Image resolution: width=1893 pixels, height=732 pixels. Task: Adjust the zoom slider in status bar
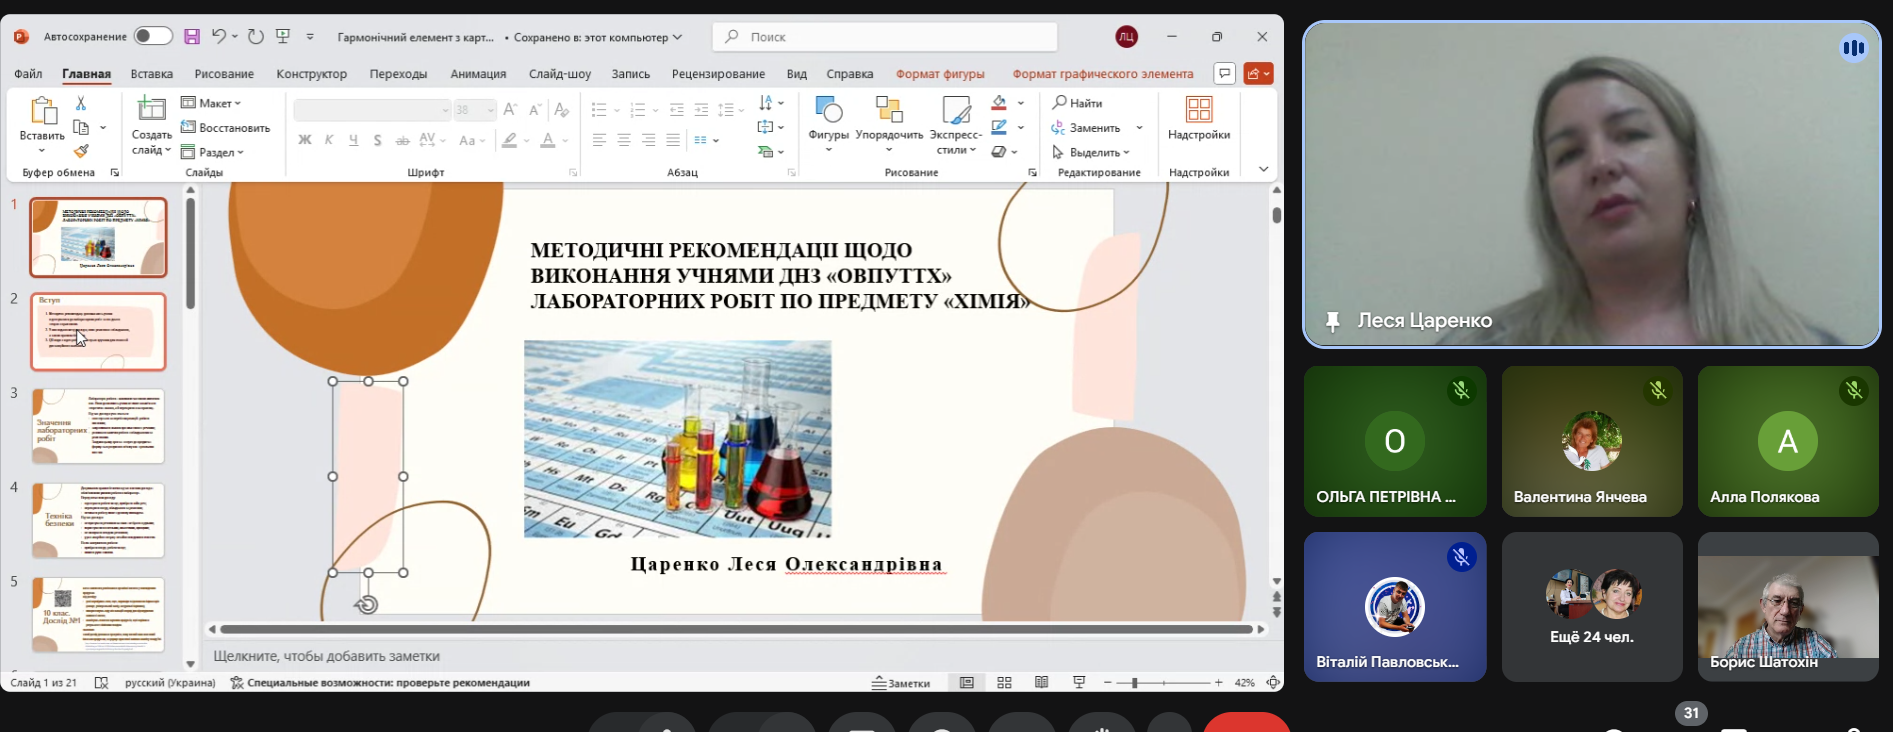click(x=1134, y=683)
